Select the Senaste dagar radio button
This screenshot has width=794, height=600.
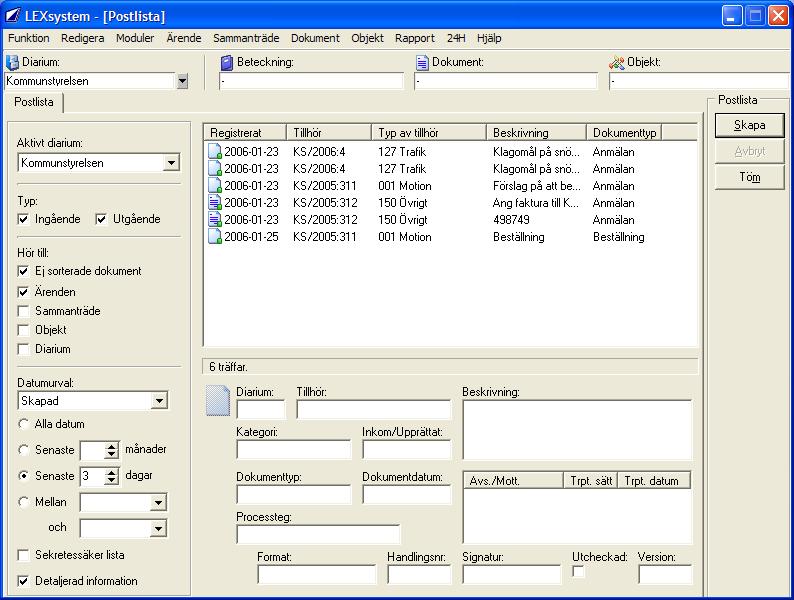tap(23, 476)
